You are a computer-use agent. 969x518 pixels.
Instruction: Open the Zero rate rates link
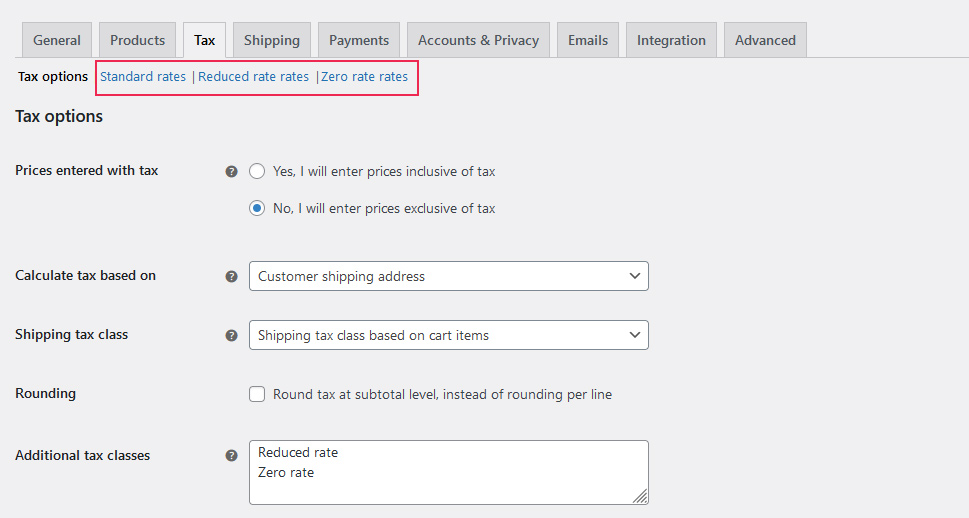(x=365, y=77)
